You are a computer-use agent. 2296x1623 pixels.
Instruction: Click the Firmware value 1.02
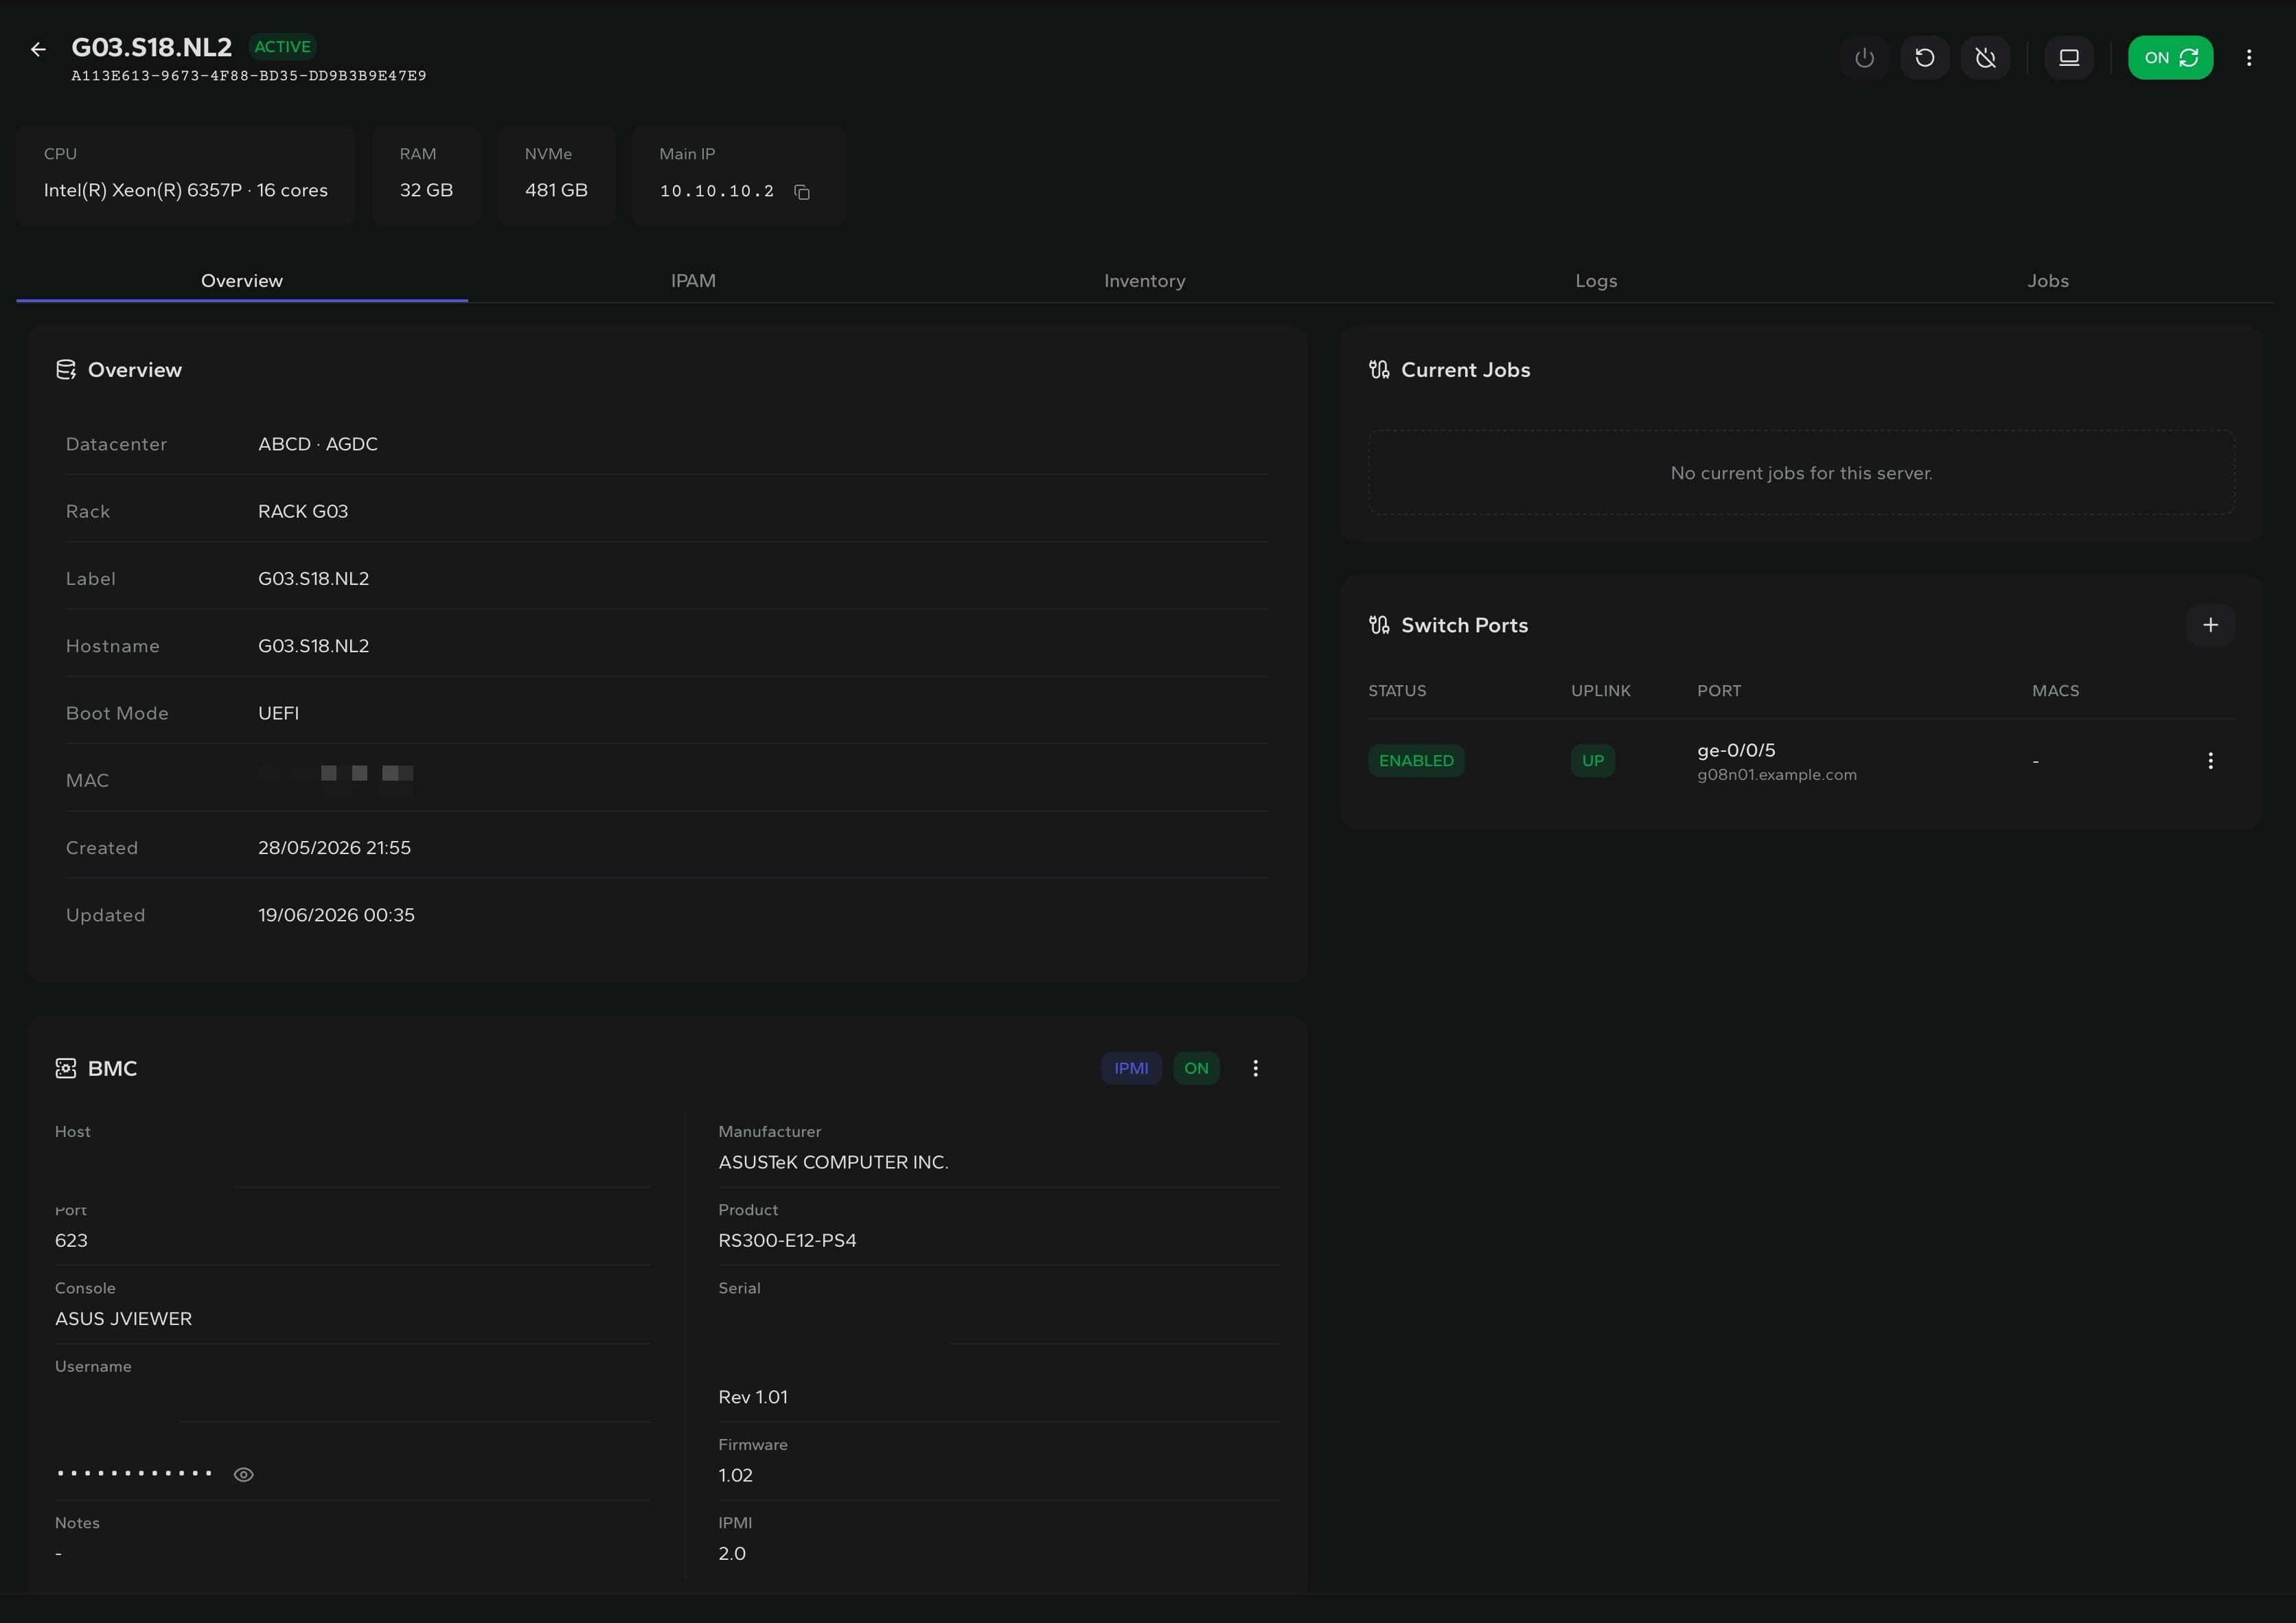point(735,1475)
